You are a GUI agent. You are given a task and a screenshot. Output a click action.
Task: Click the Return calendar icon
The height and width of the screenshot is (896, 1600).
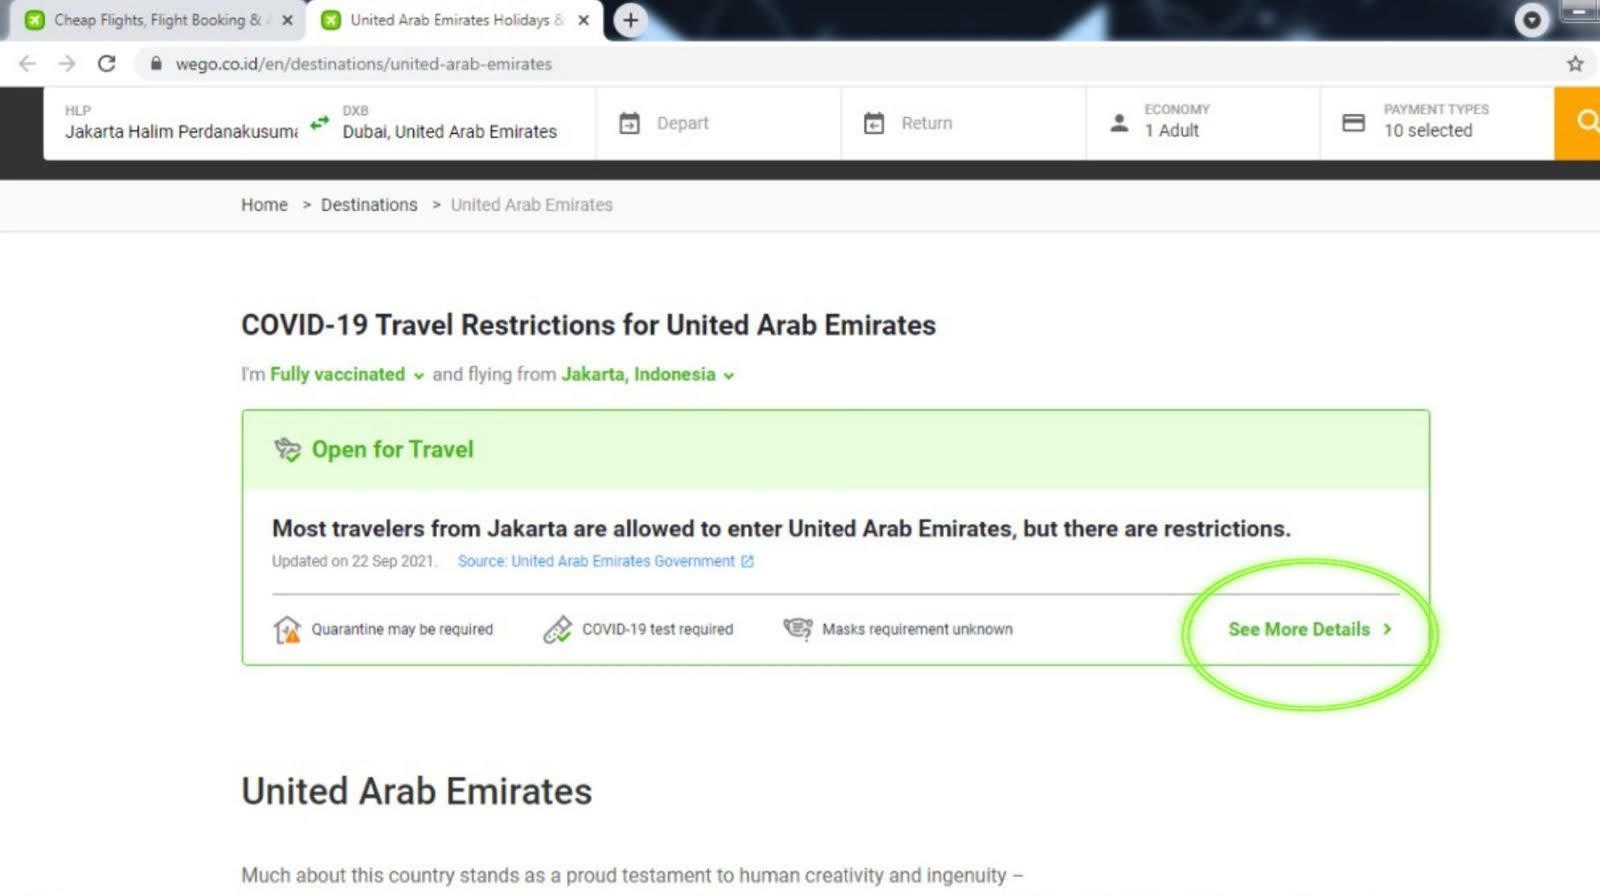click(874, 123)
